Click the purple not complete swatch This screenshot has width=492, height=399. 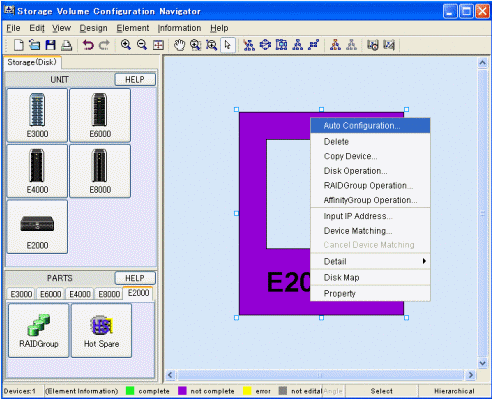[182, 391]
